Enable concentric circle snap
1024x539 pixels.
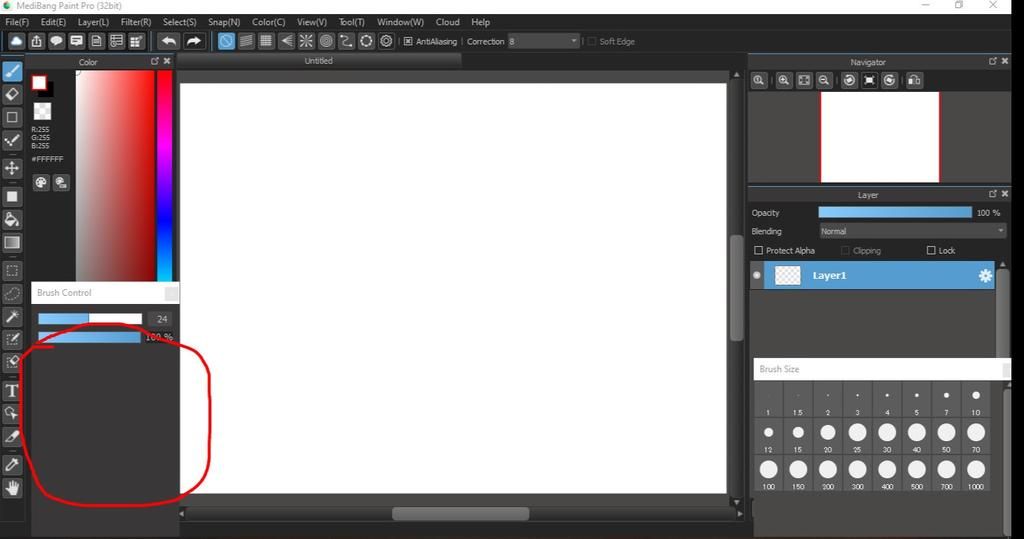coord(326,41)
